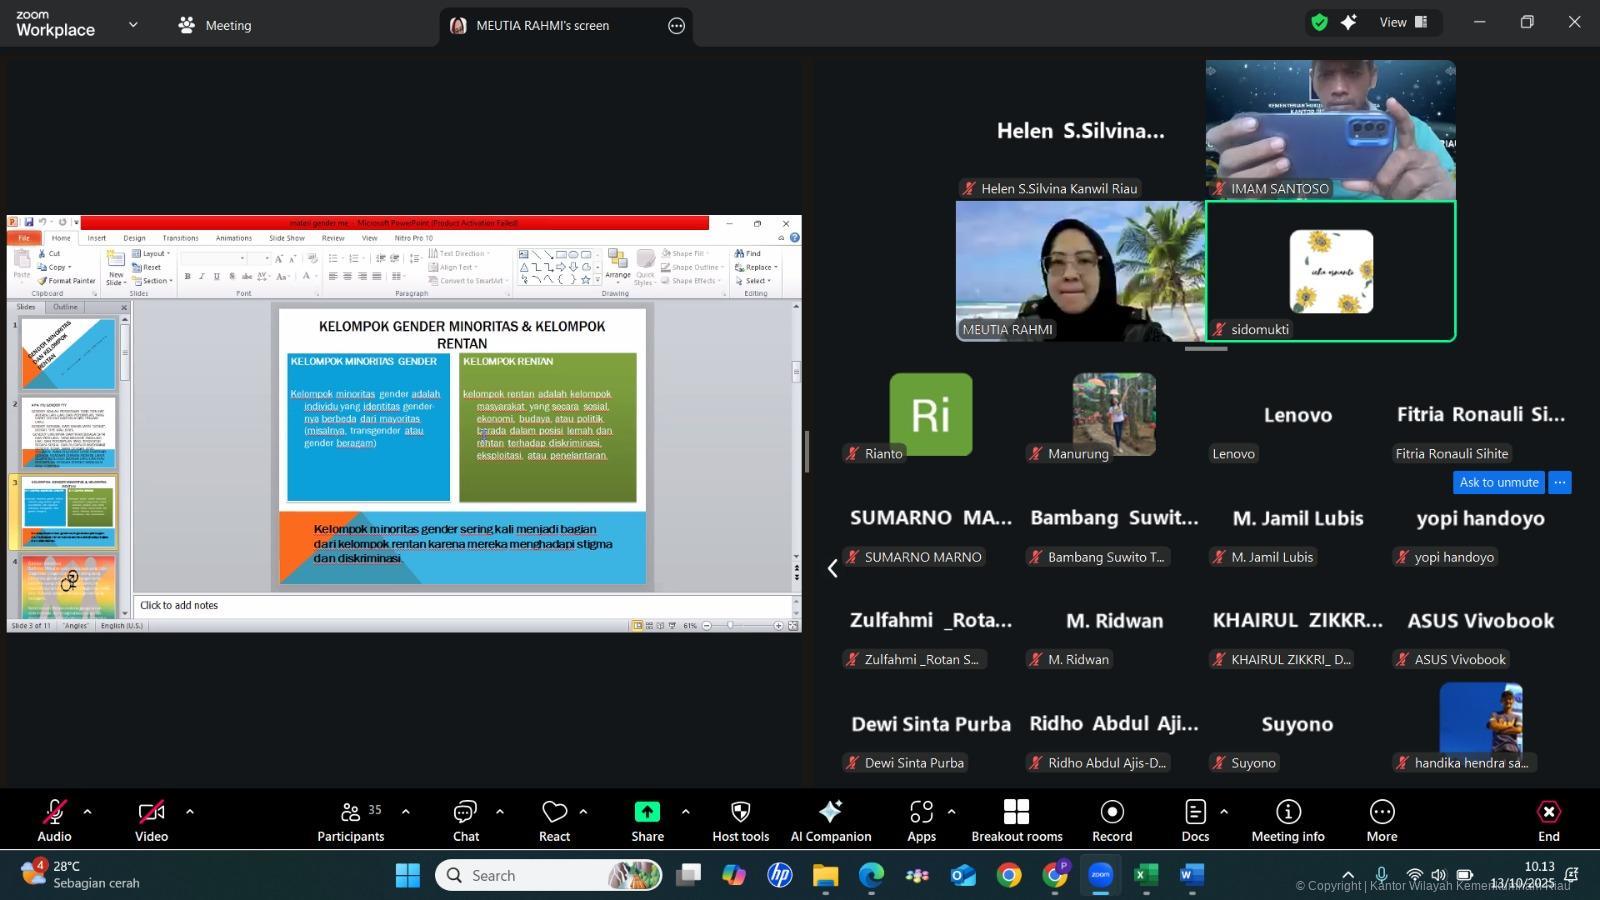Unmute microphone using Audio toggle

(54, 820)
